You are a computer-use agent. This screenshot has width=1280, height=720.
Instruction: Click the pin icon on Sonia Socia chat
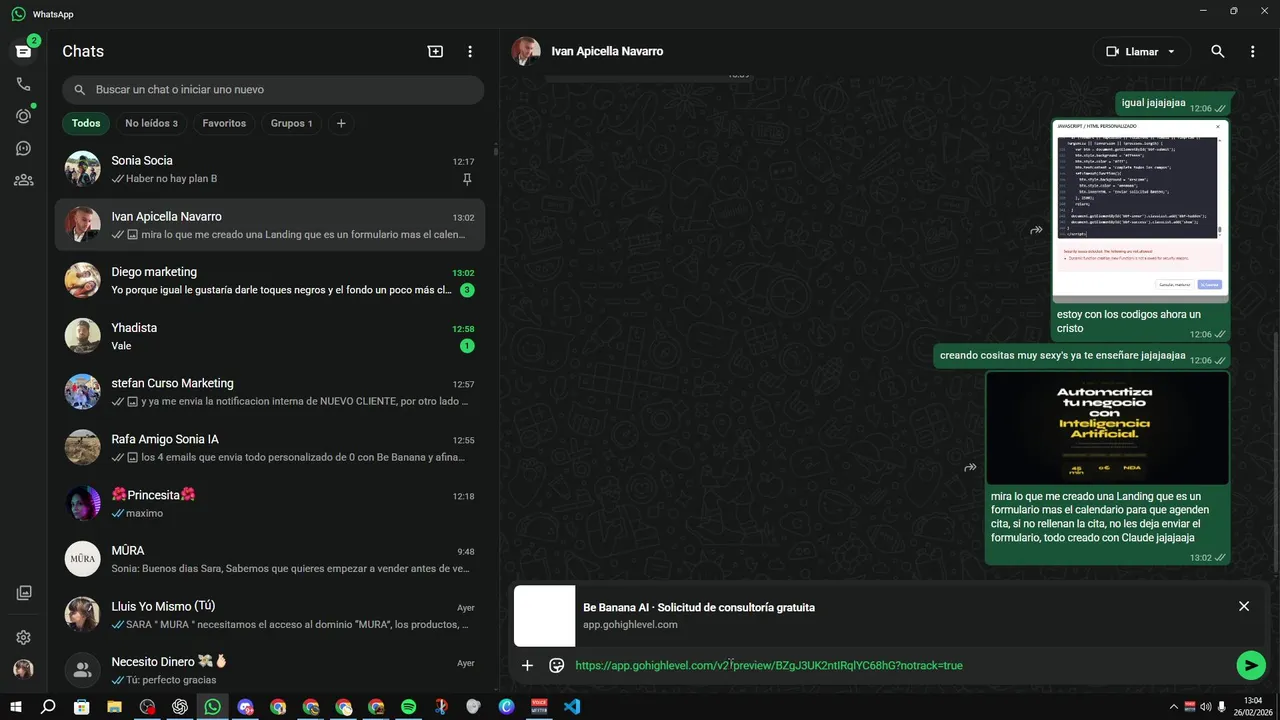(467, 180)
